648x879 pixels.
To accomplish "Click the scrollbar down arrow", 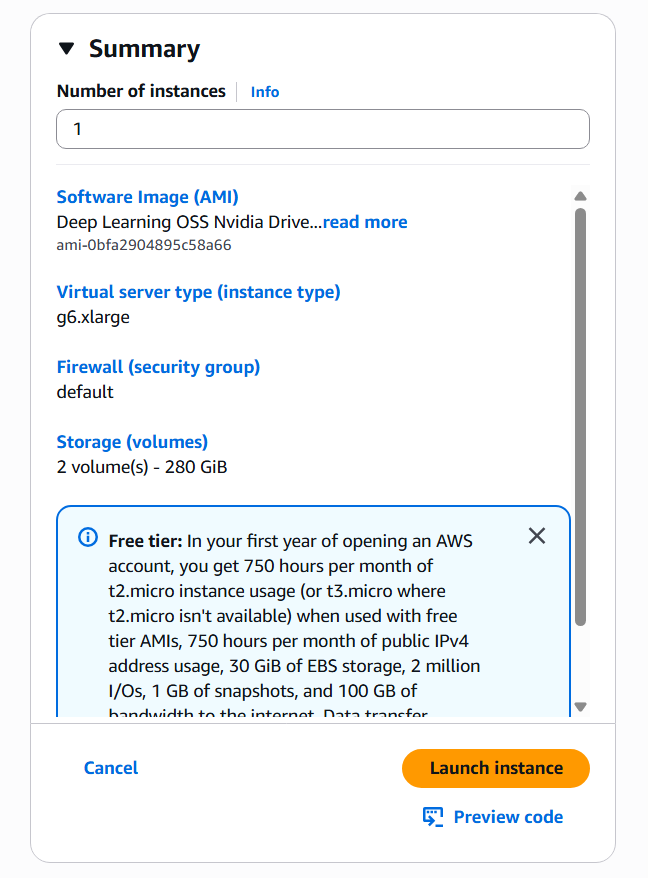I will click(580, 707).
